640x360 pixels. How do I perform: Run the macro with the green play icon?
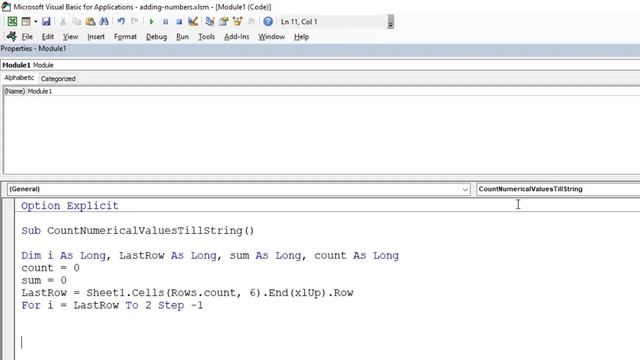coord(151,22)
